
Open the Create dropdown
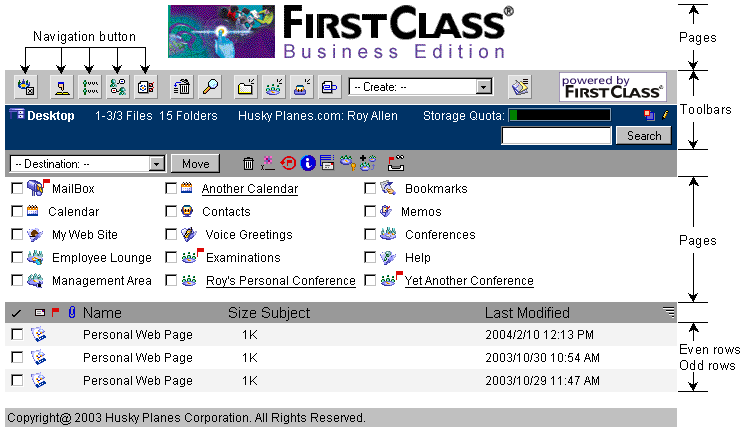421,87
